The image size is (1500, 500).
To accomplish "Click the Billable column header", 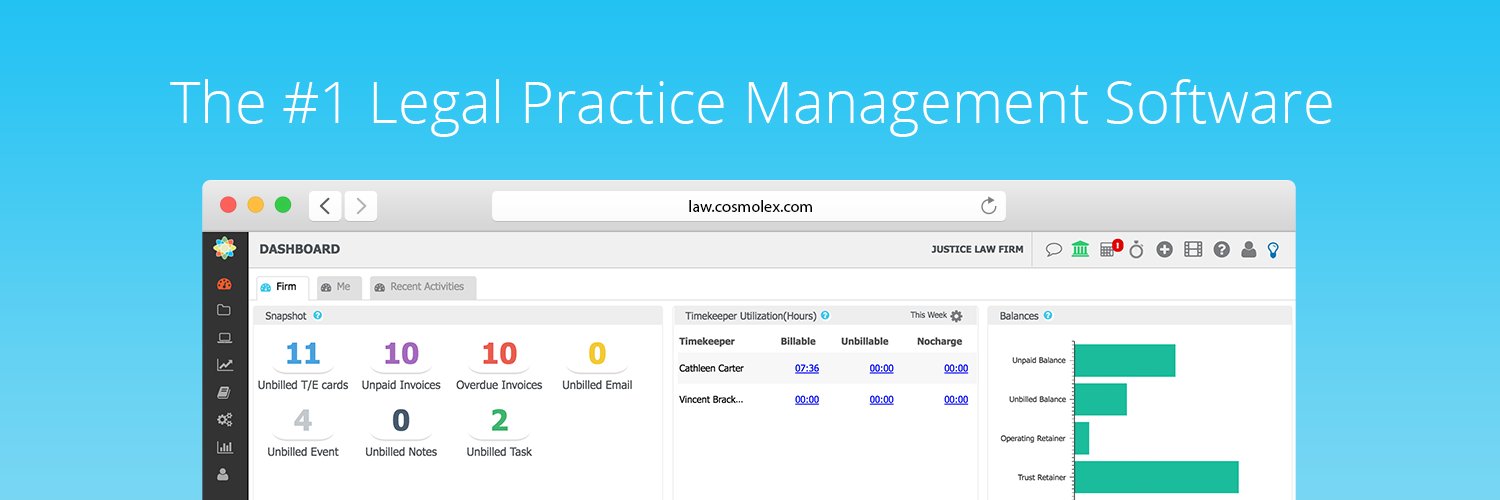I will tap(798, 341).
